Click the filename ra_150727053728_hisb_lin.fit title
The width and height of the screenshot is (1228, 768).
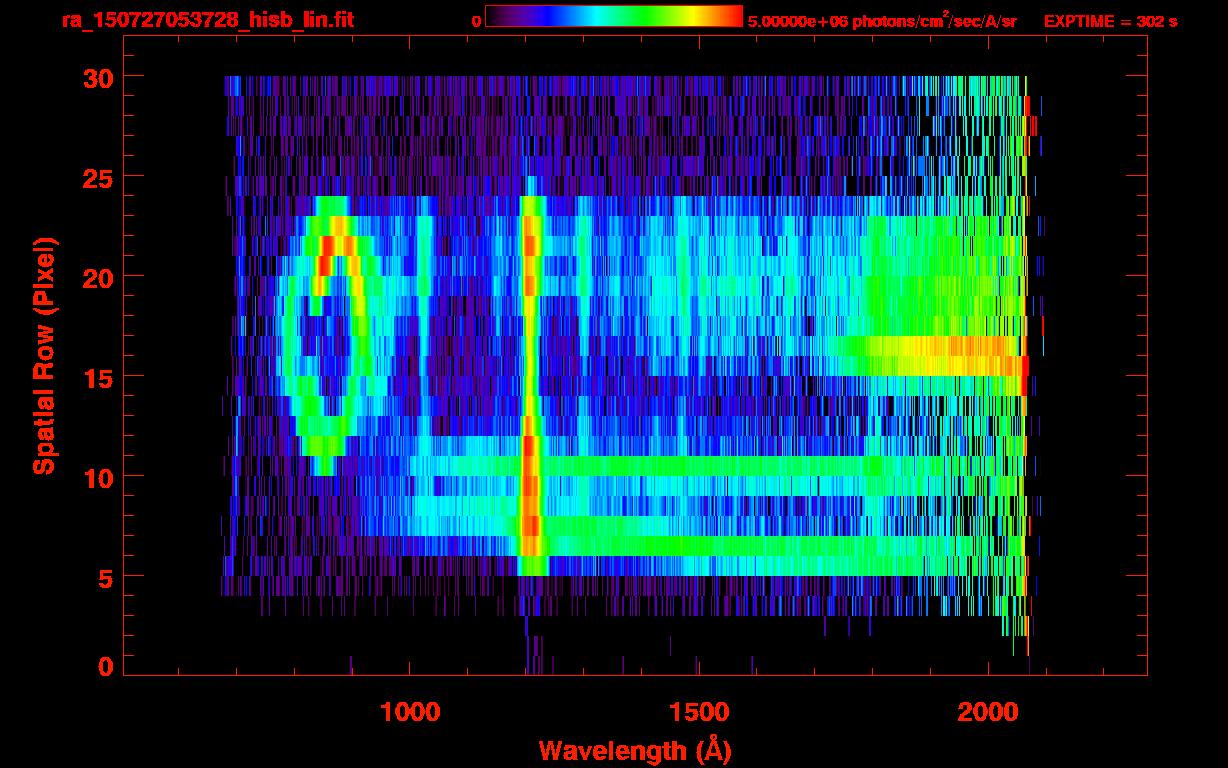point(206,21)
